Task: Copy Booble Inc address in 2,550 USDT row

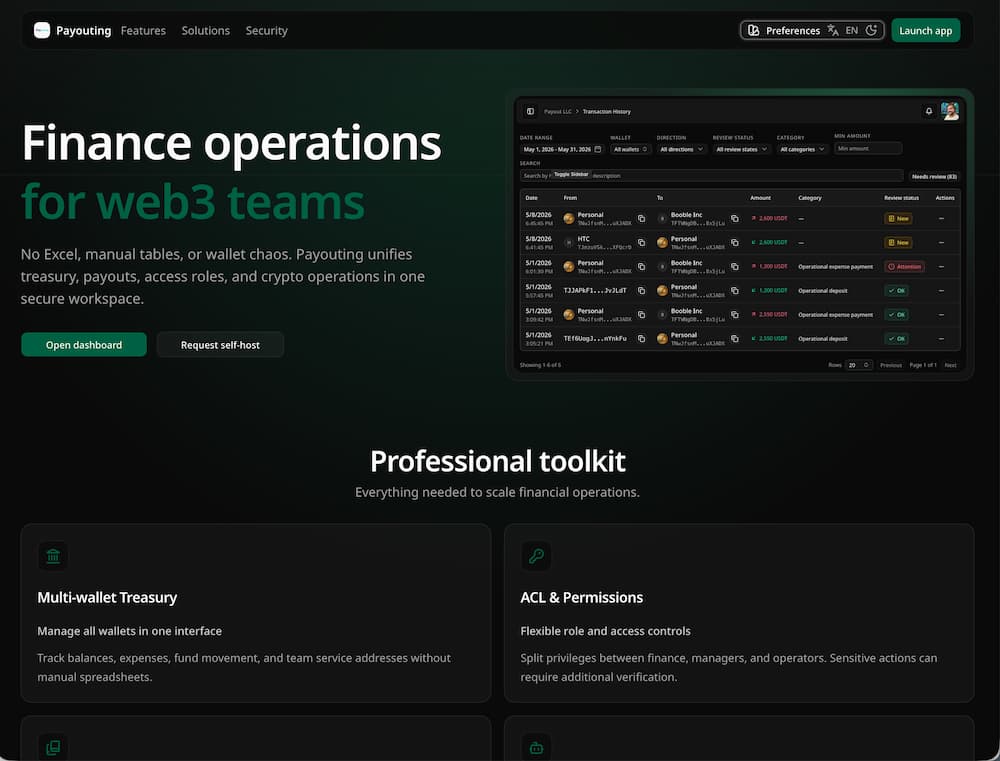Action: [735, 314]
